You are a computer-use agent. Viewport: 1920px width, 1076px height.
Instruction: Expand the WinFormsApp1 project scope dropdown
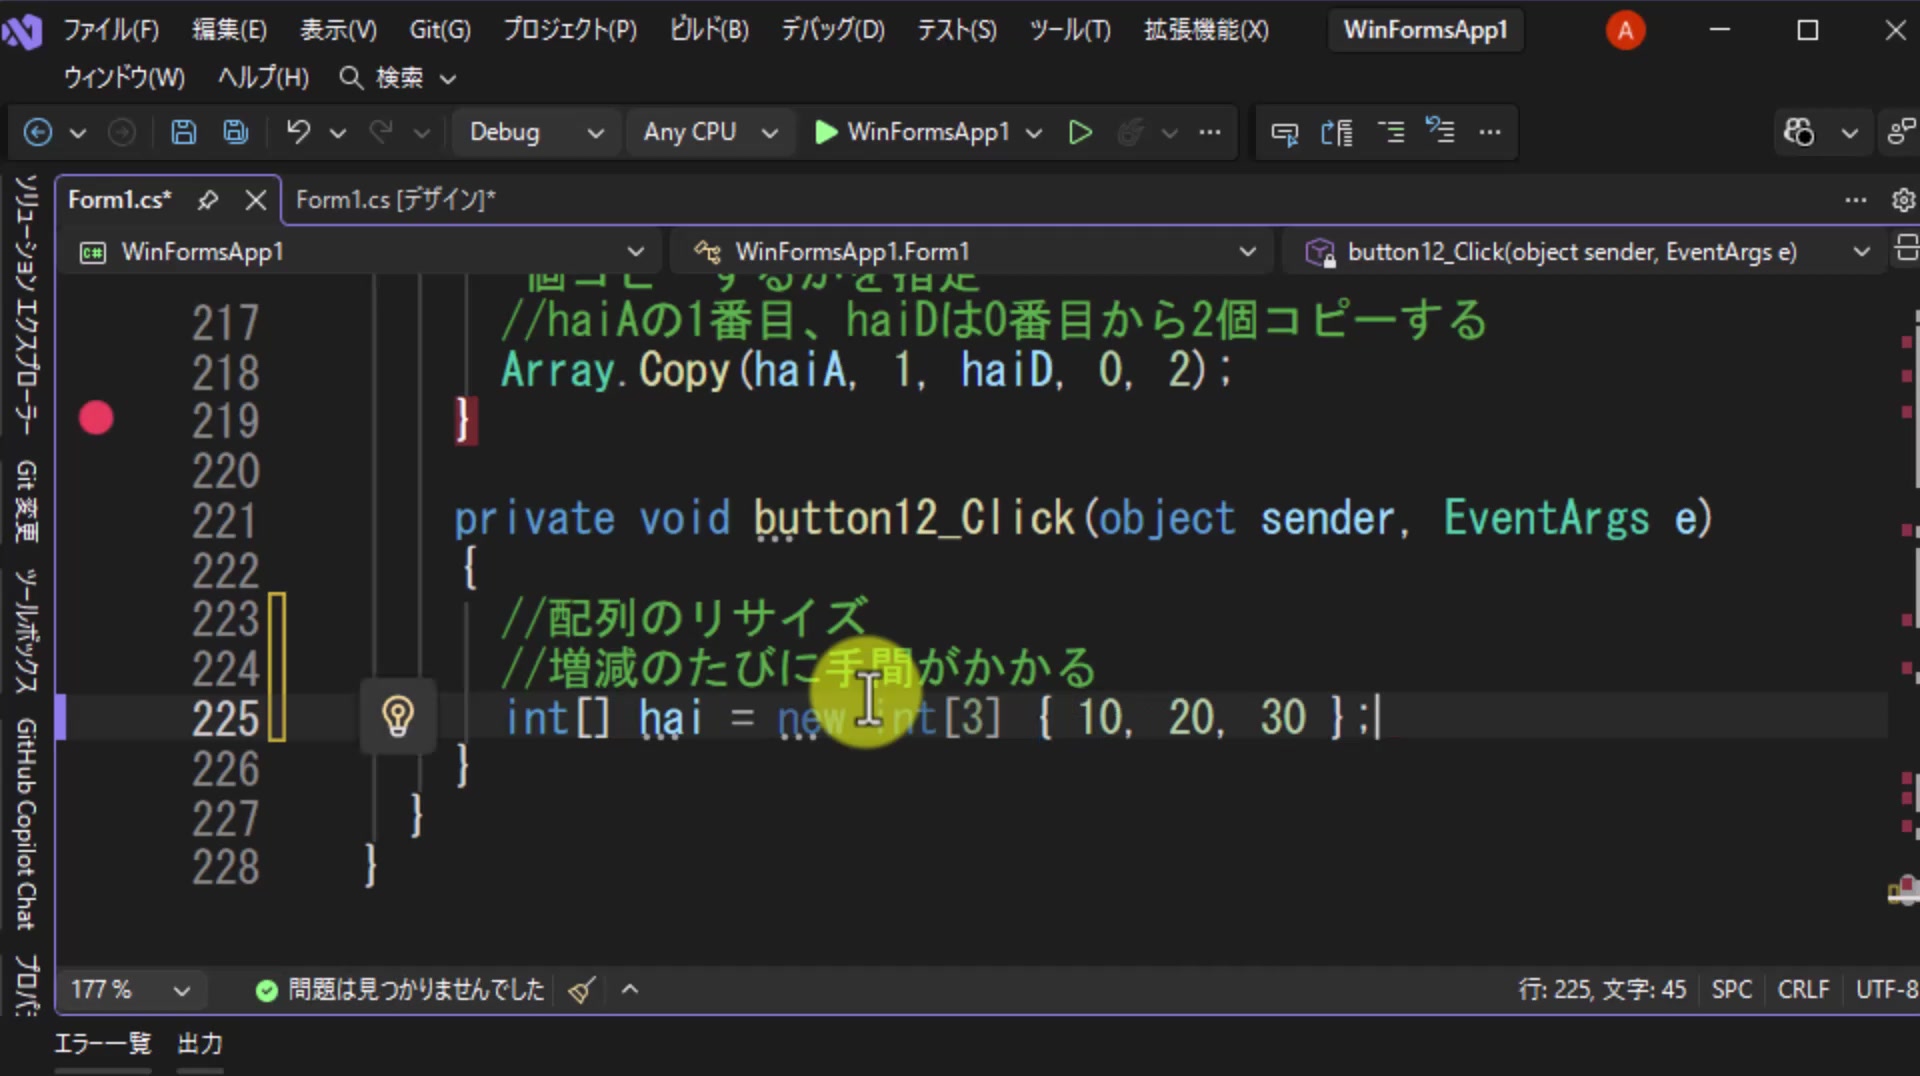(362, 252)
